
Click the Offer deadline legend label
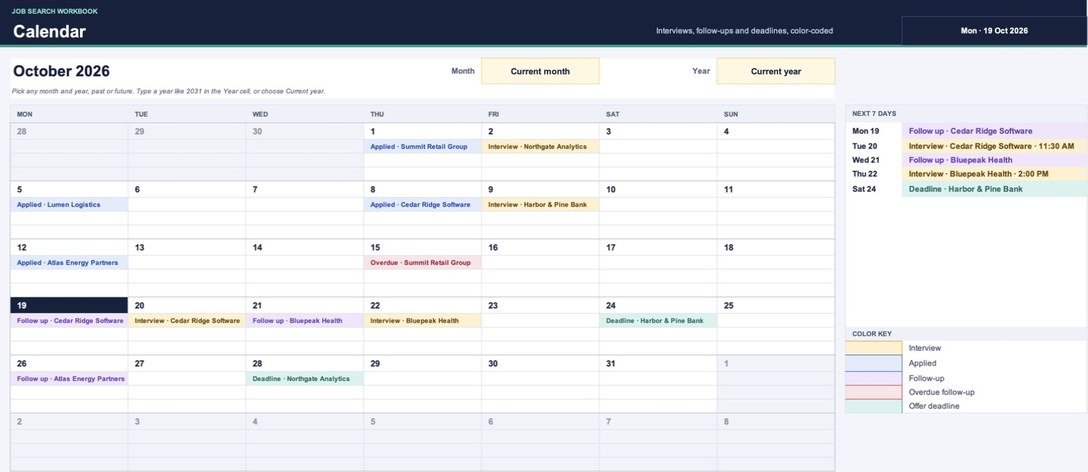tap(934, 406)
